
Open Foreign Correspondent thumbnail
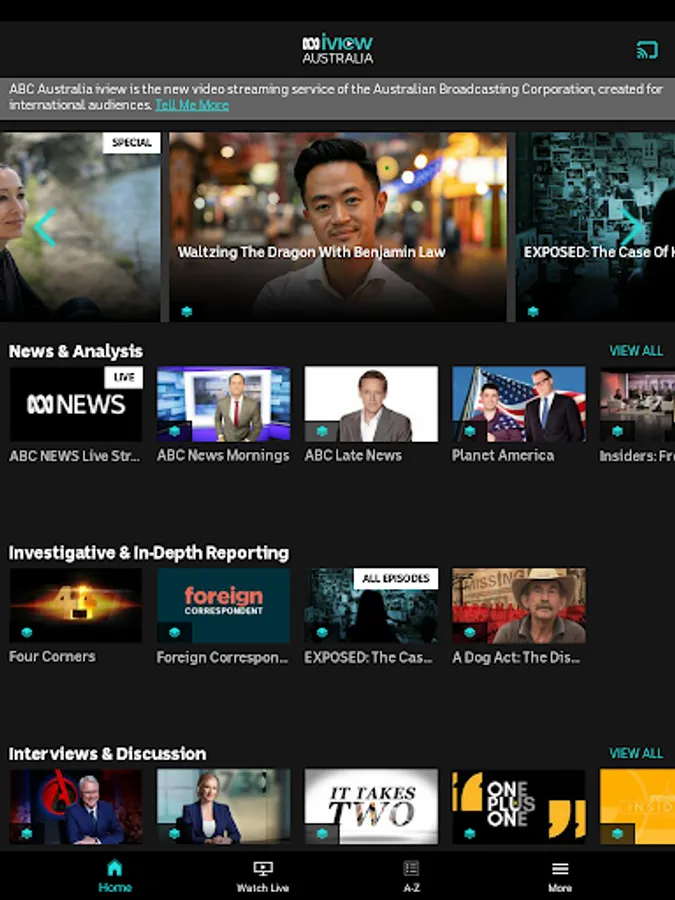click(x=223, y=606)
